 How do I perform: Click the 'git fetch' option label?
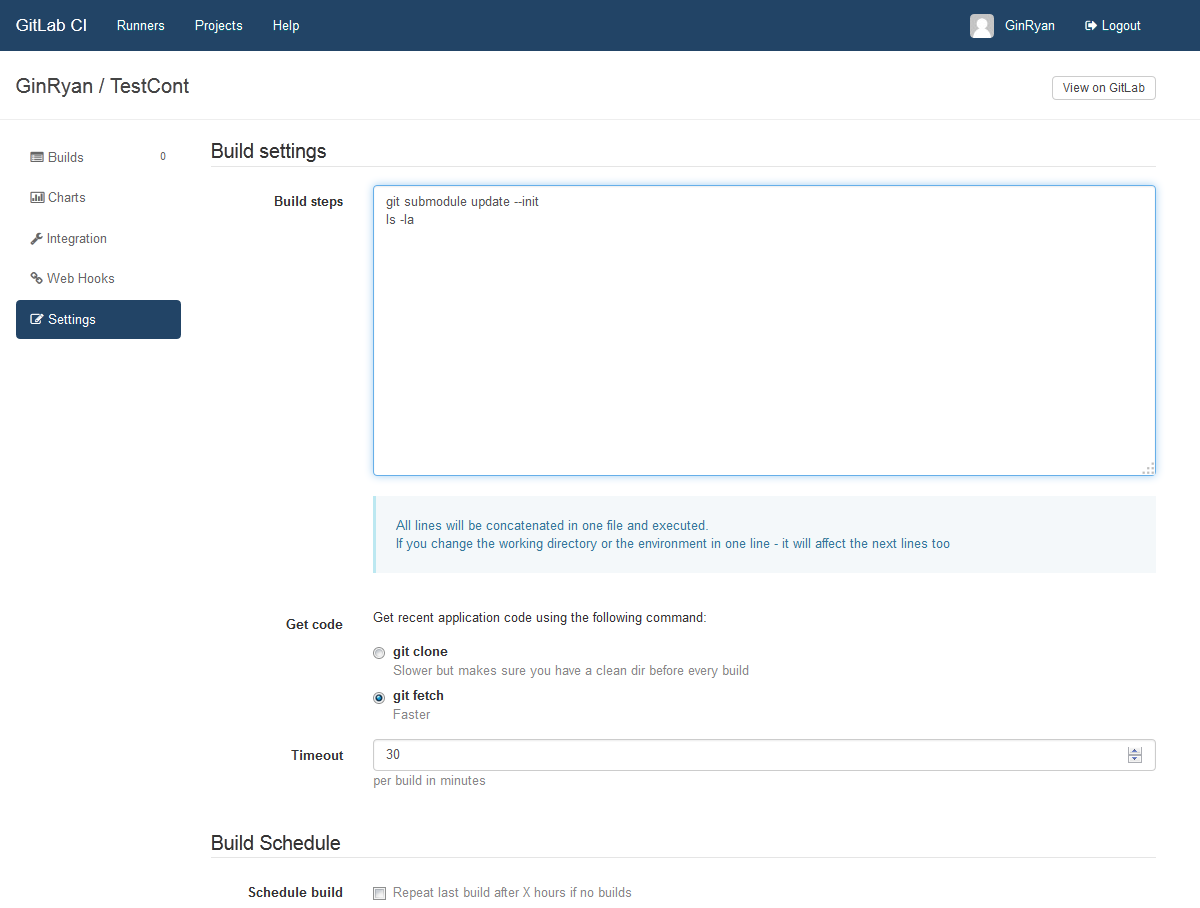418,695
